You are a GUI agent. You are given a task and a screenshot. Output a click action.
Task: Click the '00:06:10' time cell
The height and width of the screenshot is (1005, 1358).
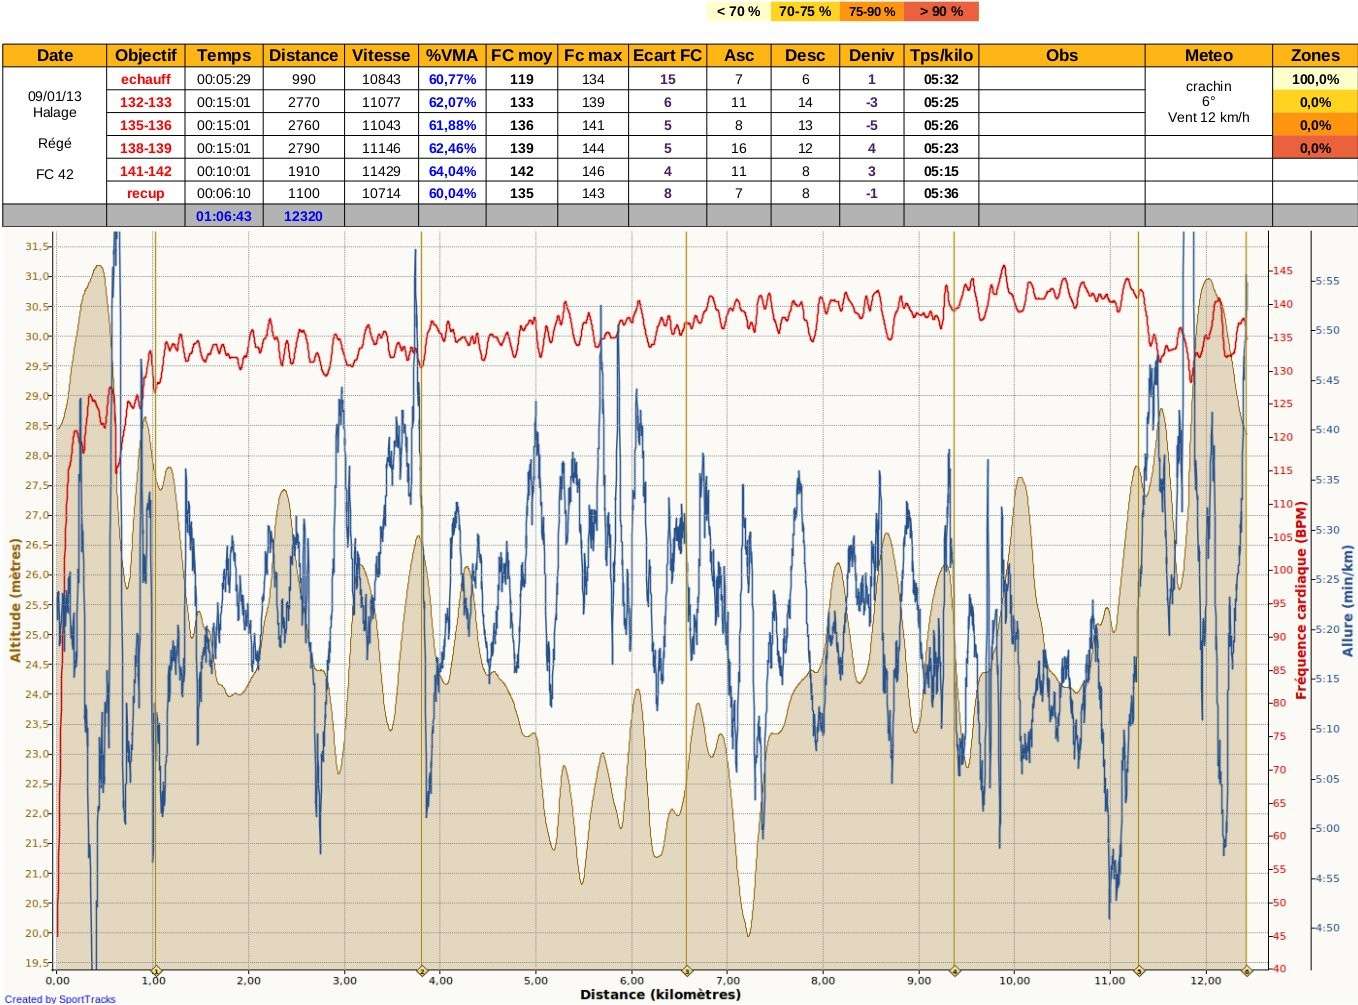pyautogui.click(x=224, y=194)
